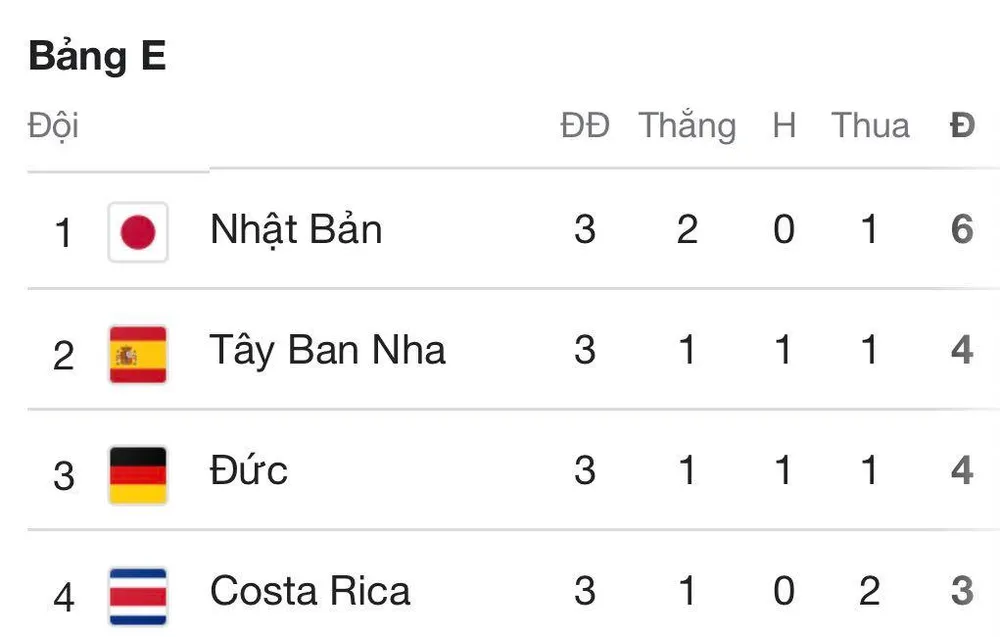The height and width of the screenshot is (637, 1000).
Task: Click the Japan flag icon
Action: 138,232
